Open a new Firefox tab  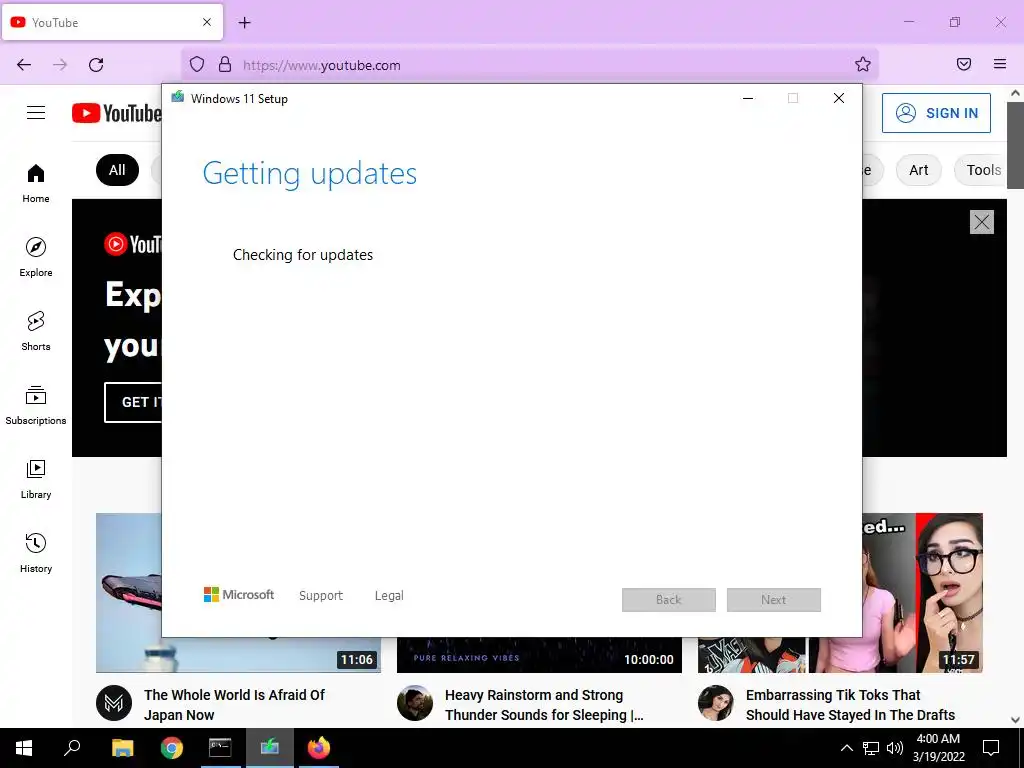[244, 22]
